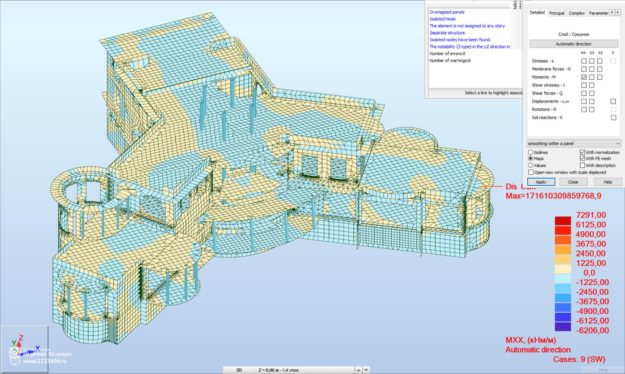Viewport: 625px width, 374px height.
Task: Select the Values radio button
Action: click(x=531, y=165)
